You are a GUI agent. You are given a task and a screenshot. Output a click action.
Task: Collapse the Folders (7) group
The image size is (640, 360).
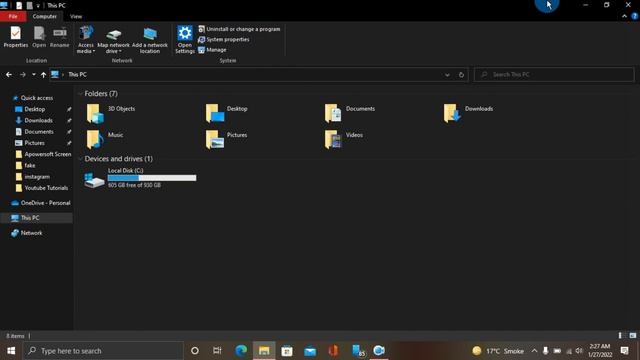(80, 94)
